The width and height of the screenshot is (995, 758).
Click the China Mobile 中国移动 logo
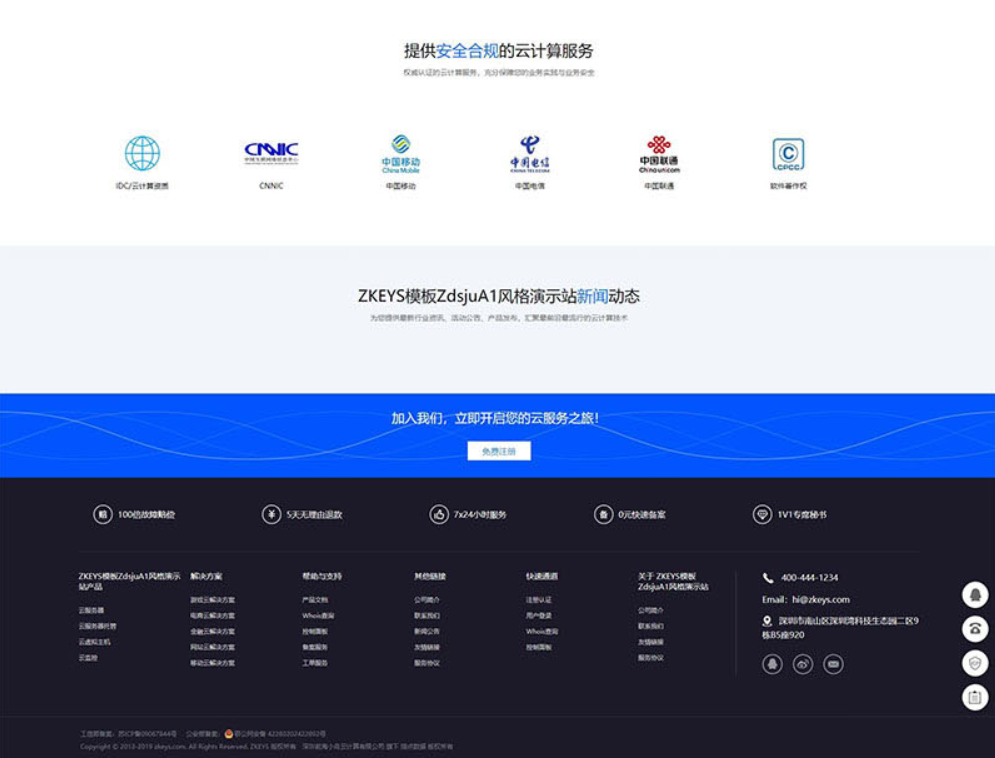pyautogui.click(x=400, y=154)
